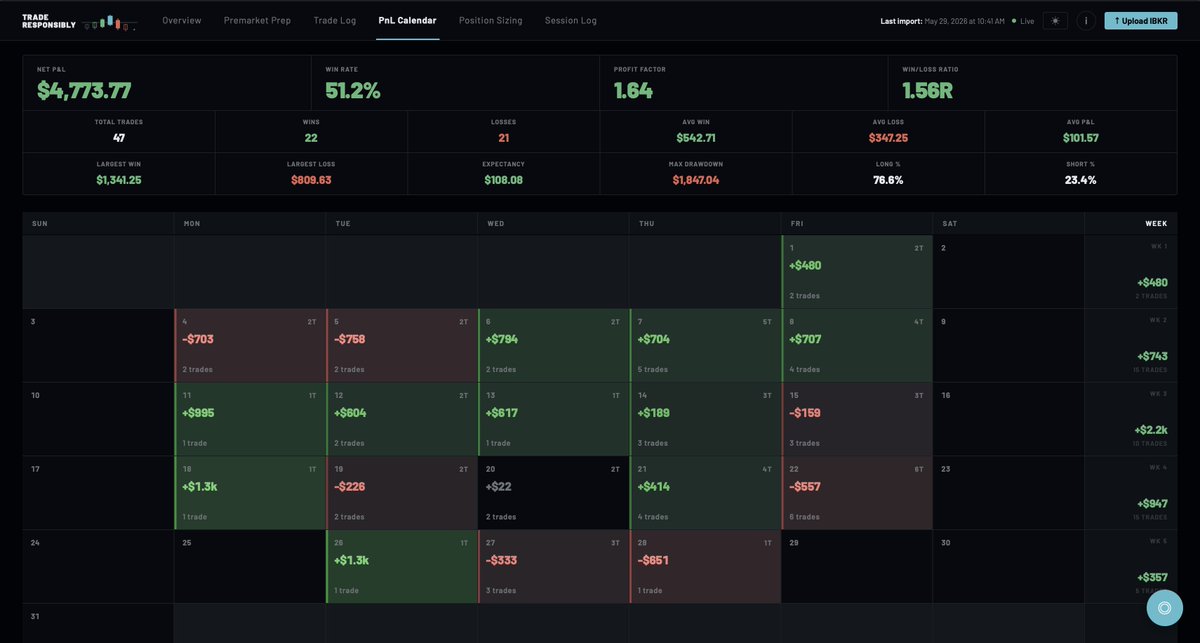Click the Avg Loss $347.25 stat
The width and height of the screenshot is (1200, 643).
tap(888, 131)
